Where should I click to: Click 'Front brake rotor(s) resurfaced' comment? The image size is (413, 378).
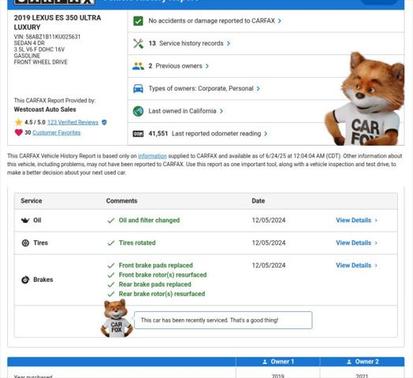click(163, 275)
